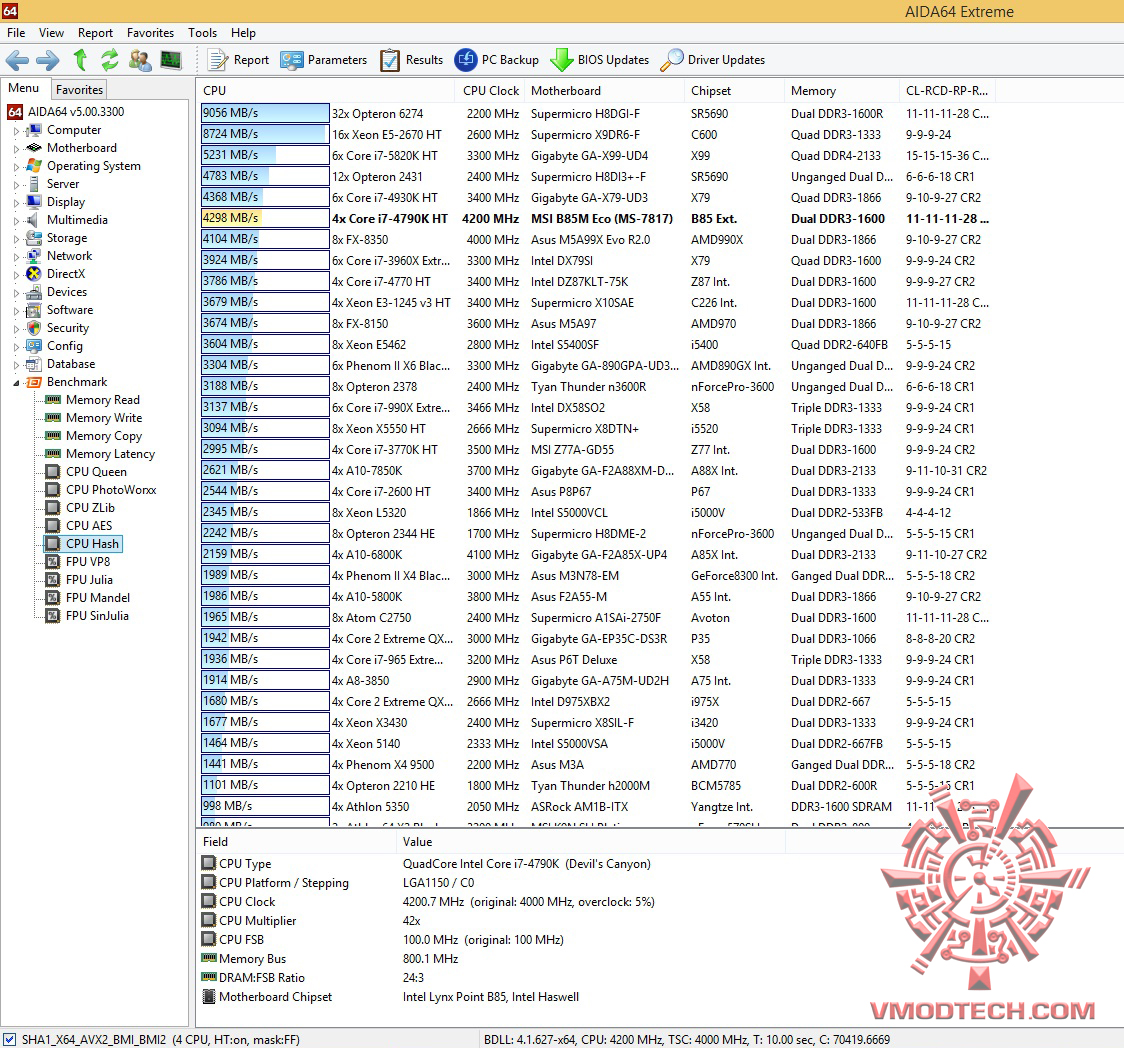This screenshot has height=1048, width=1124.
Task: Click the 8724 MB/s result bar
Action: click(x=265, y=134)
